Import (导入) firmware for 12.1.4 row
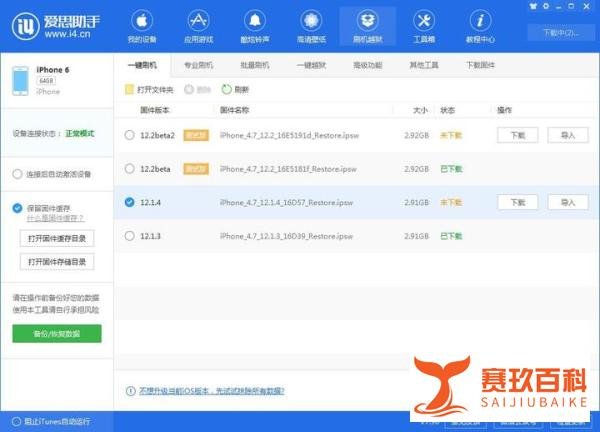This screenshot has height=432, width=600. click(x=568, y=202)
